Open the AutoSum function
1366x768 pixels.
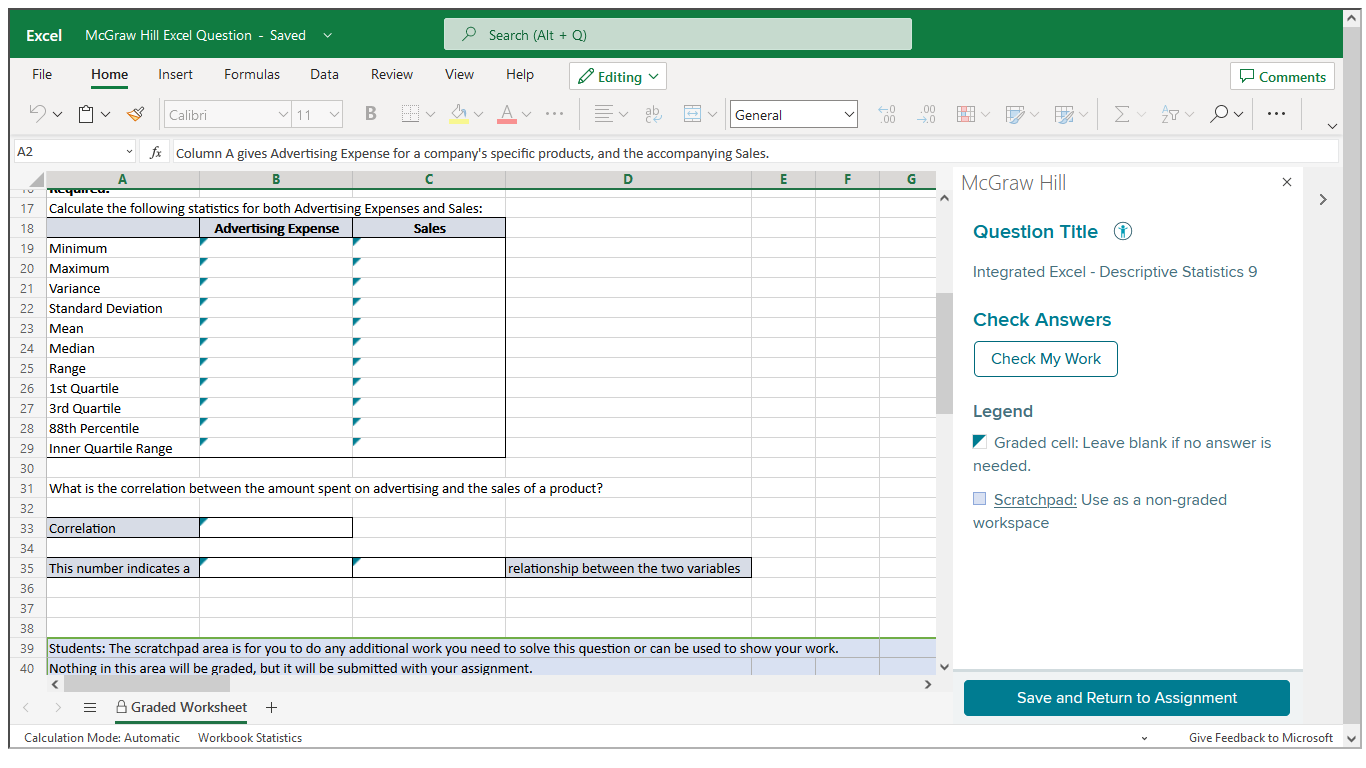tap(1122, 113)
